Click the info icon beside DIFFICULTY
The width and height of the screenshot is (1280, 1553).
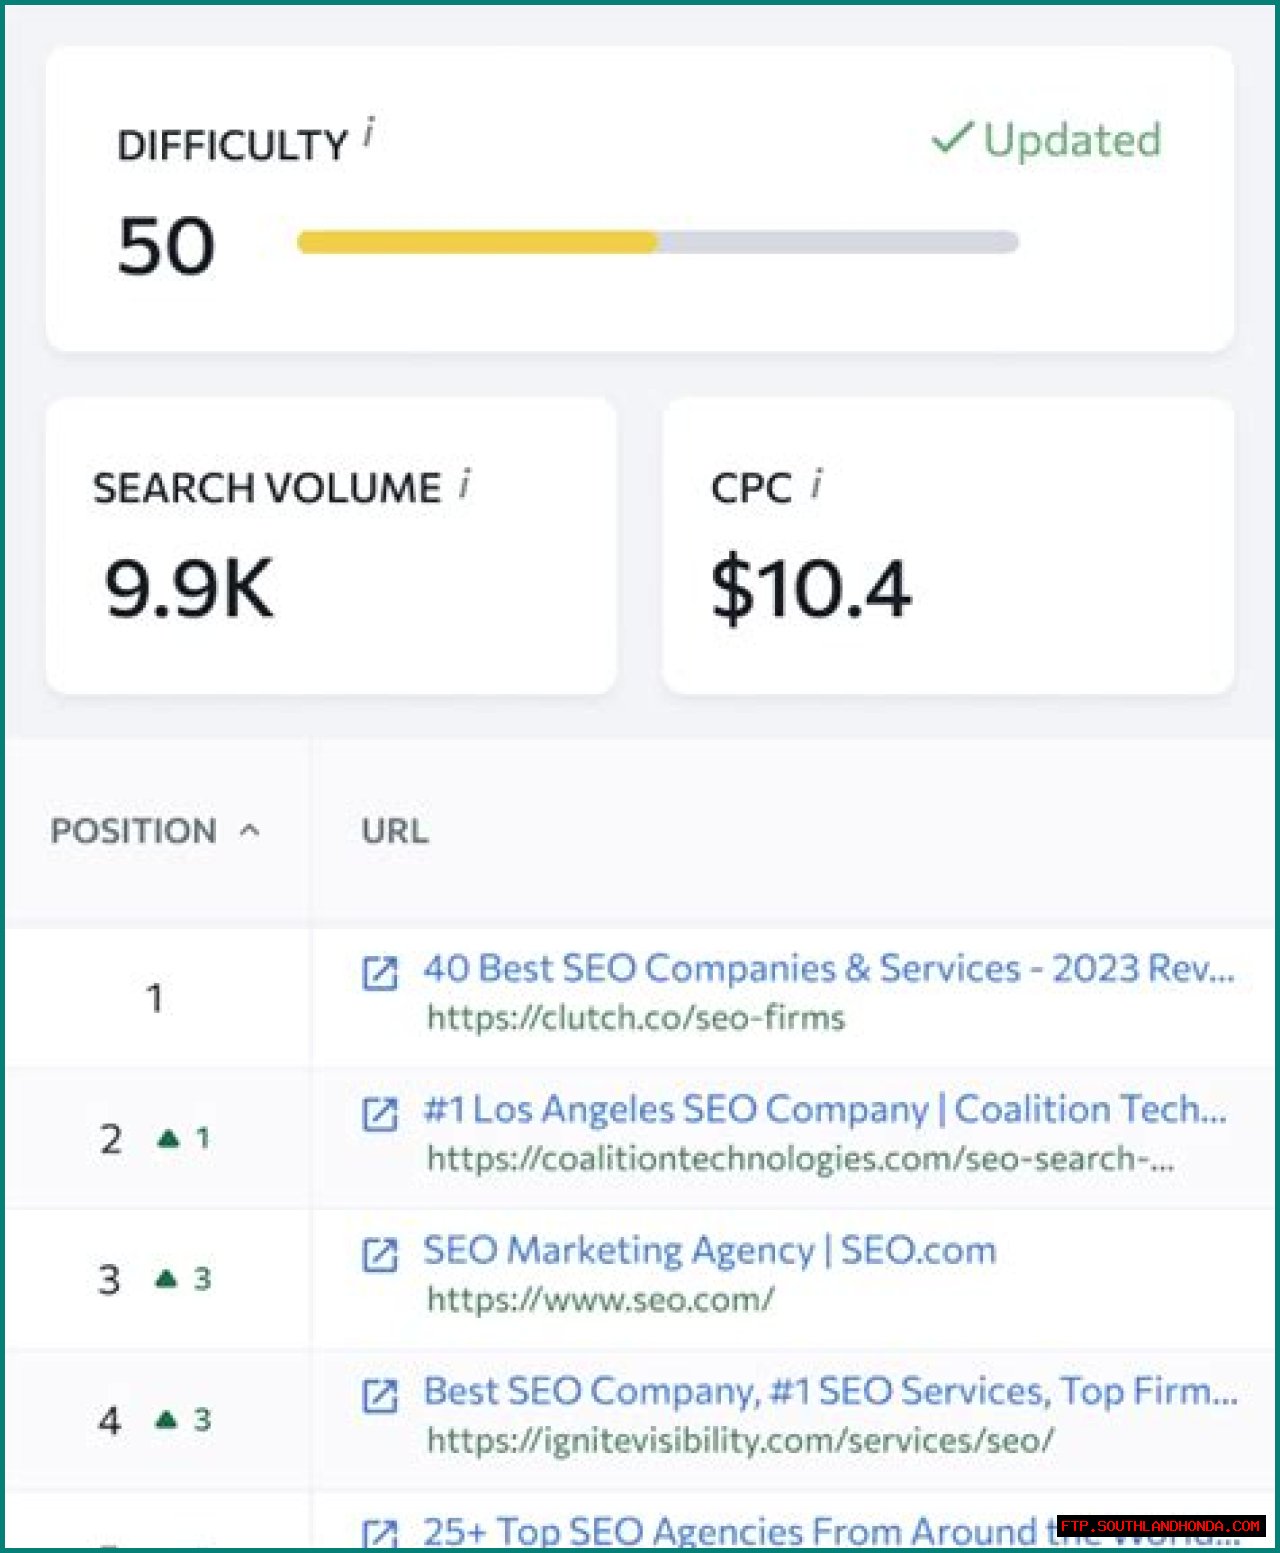[369, 133]
